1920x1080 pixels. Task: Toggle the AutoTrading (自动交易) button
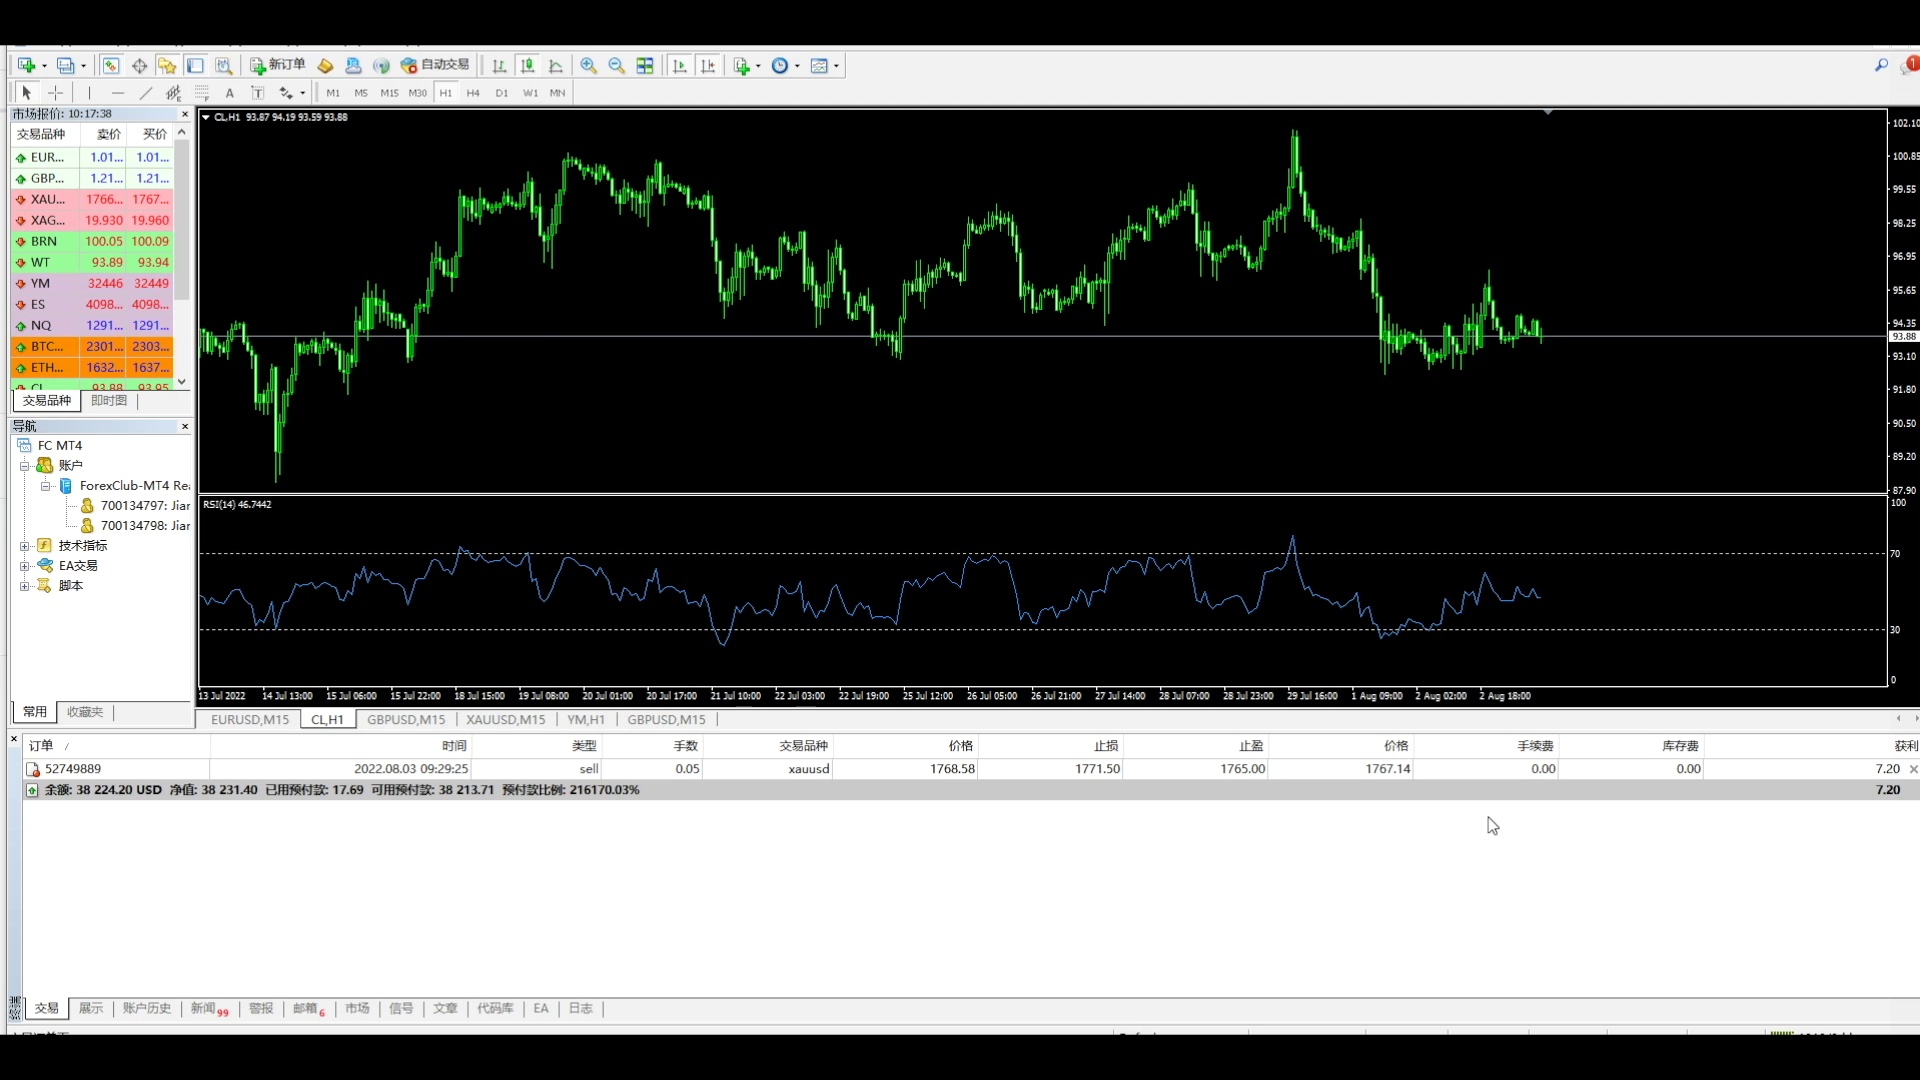[x=435, y=65]
